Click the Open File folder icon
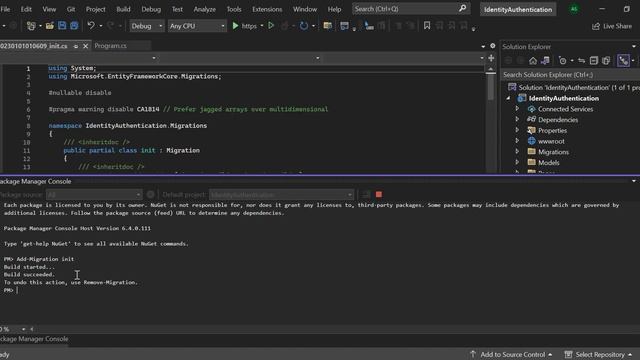 pos(49,26)
